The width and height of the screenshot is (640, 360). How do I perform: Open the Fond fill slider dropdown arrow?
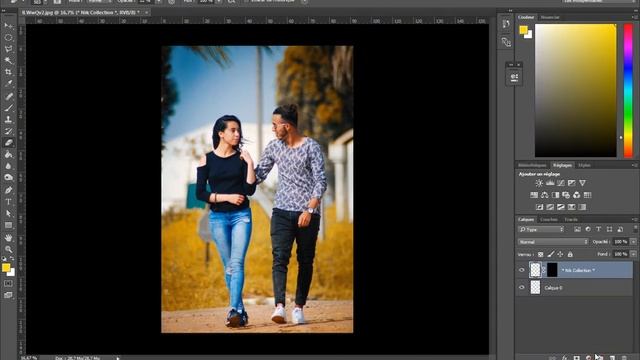633,254
